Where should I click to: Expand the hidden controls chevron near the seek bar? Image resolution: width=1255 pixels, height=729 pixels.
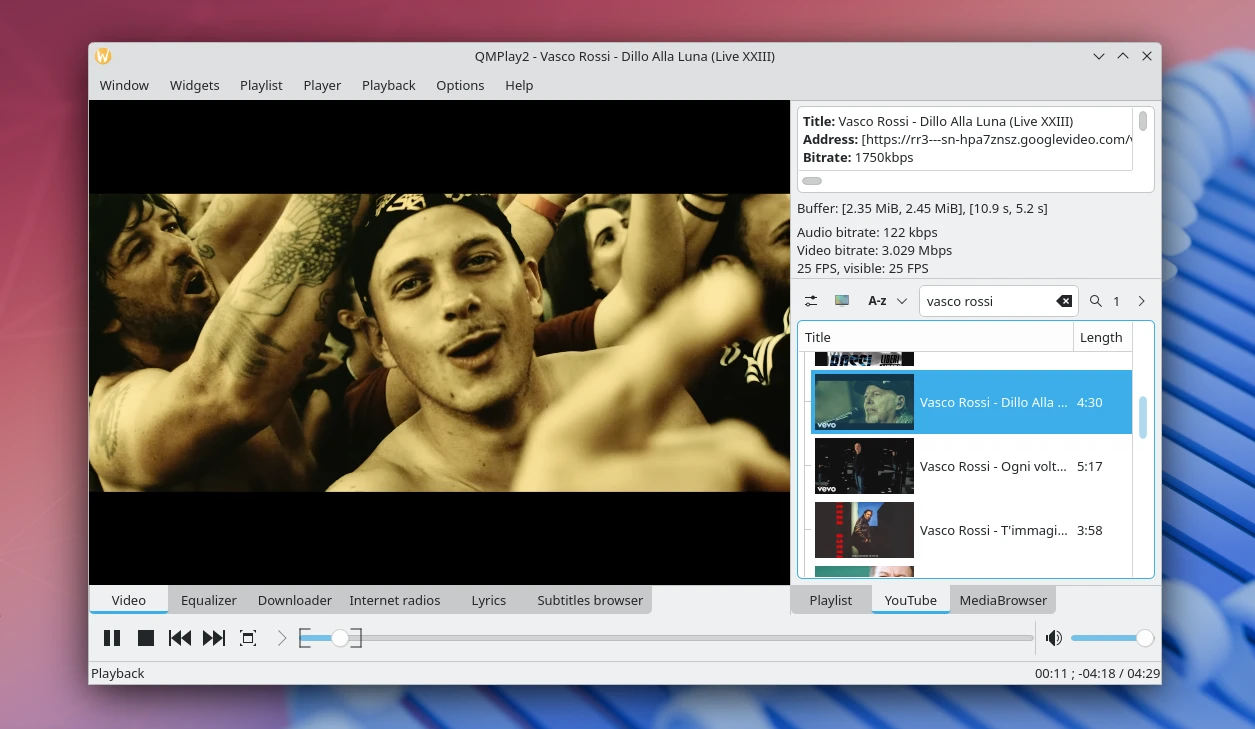click(x=281, y=637)
